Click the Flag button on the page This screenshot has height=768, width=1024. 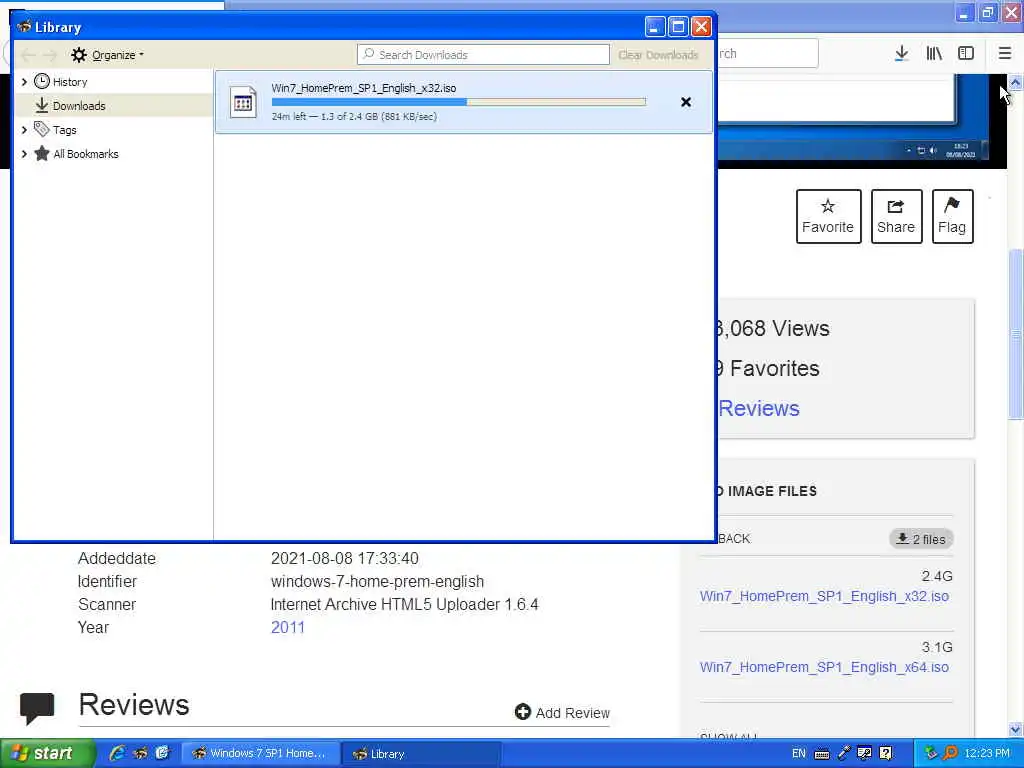click(x=952, y=216)
